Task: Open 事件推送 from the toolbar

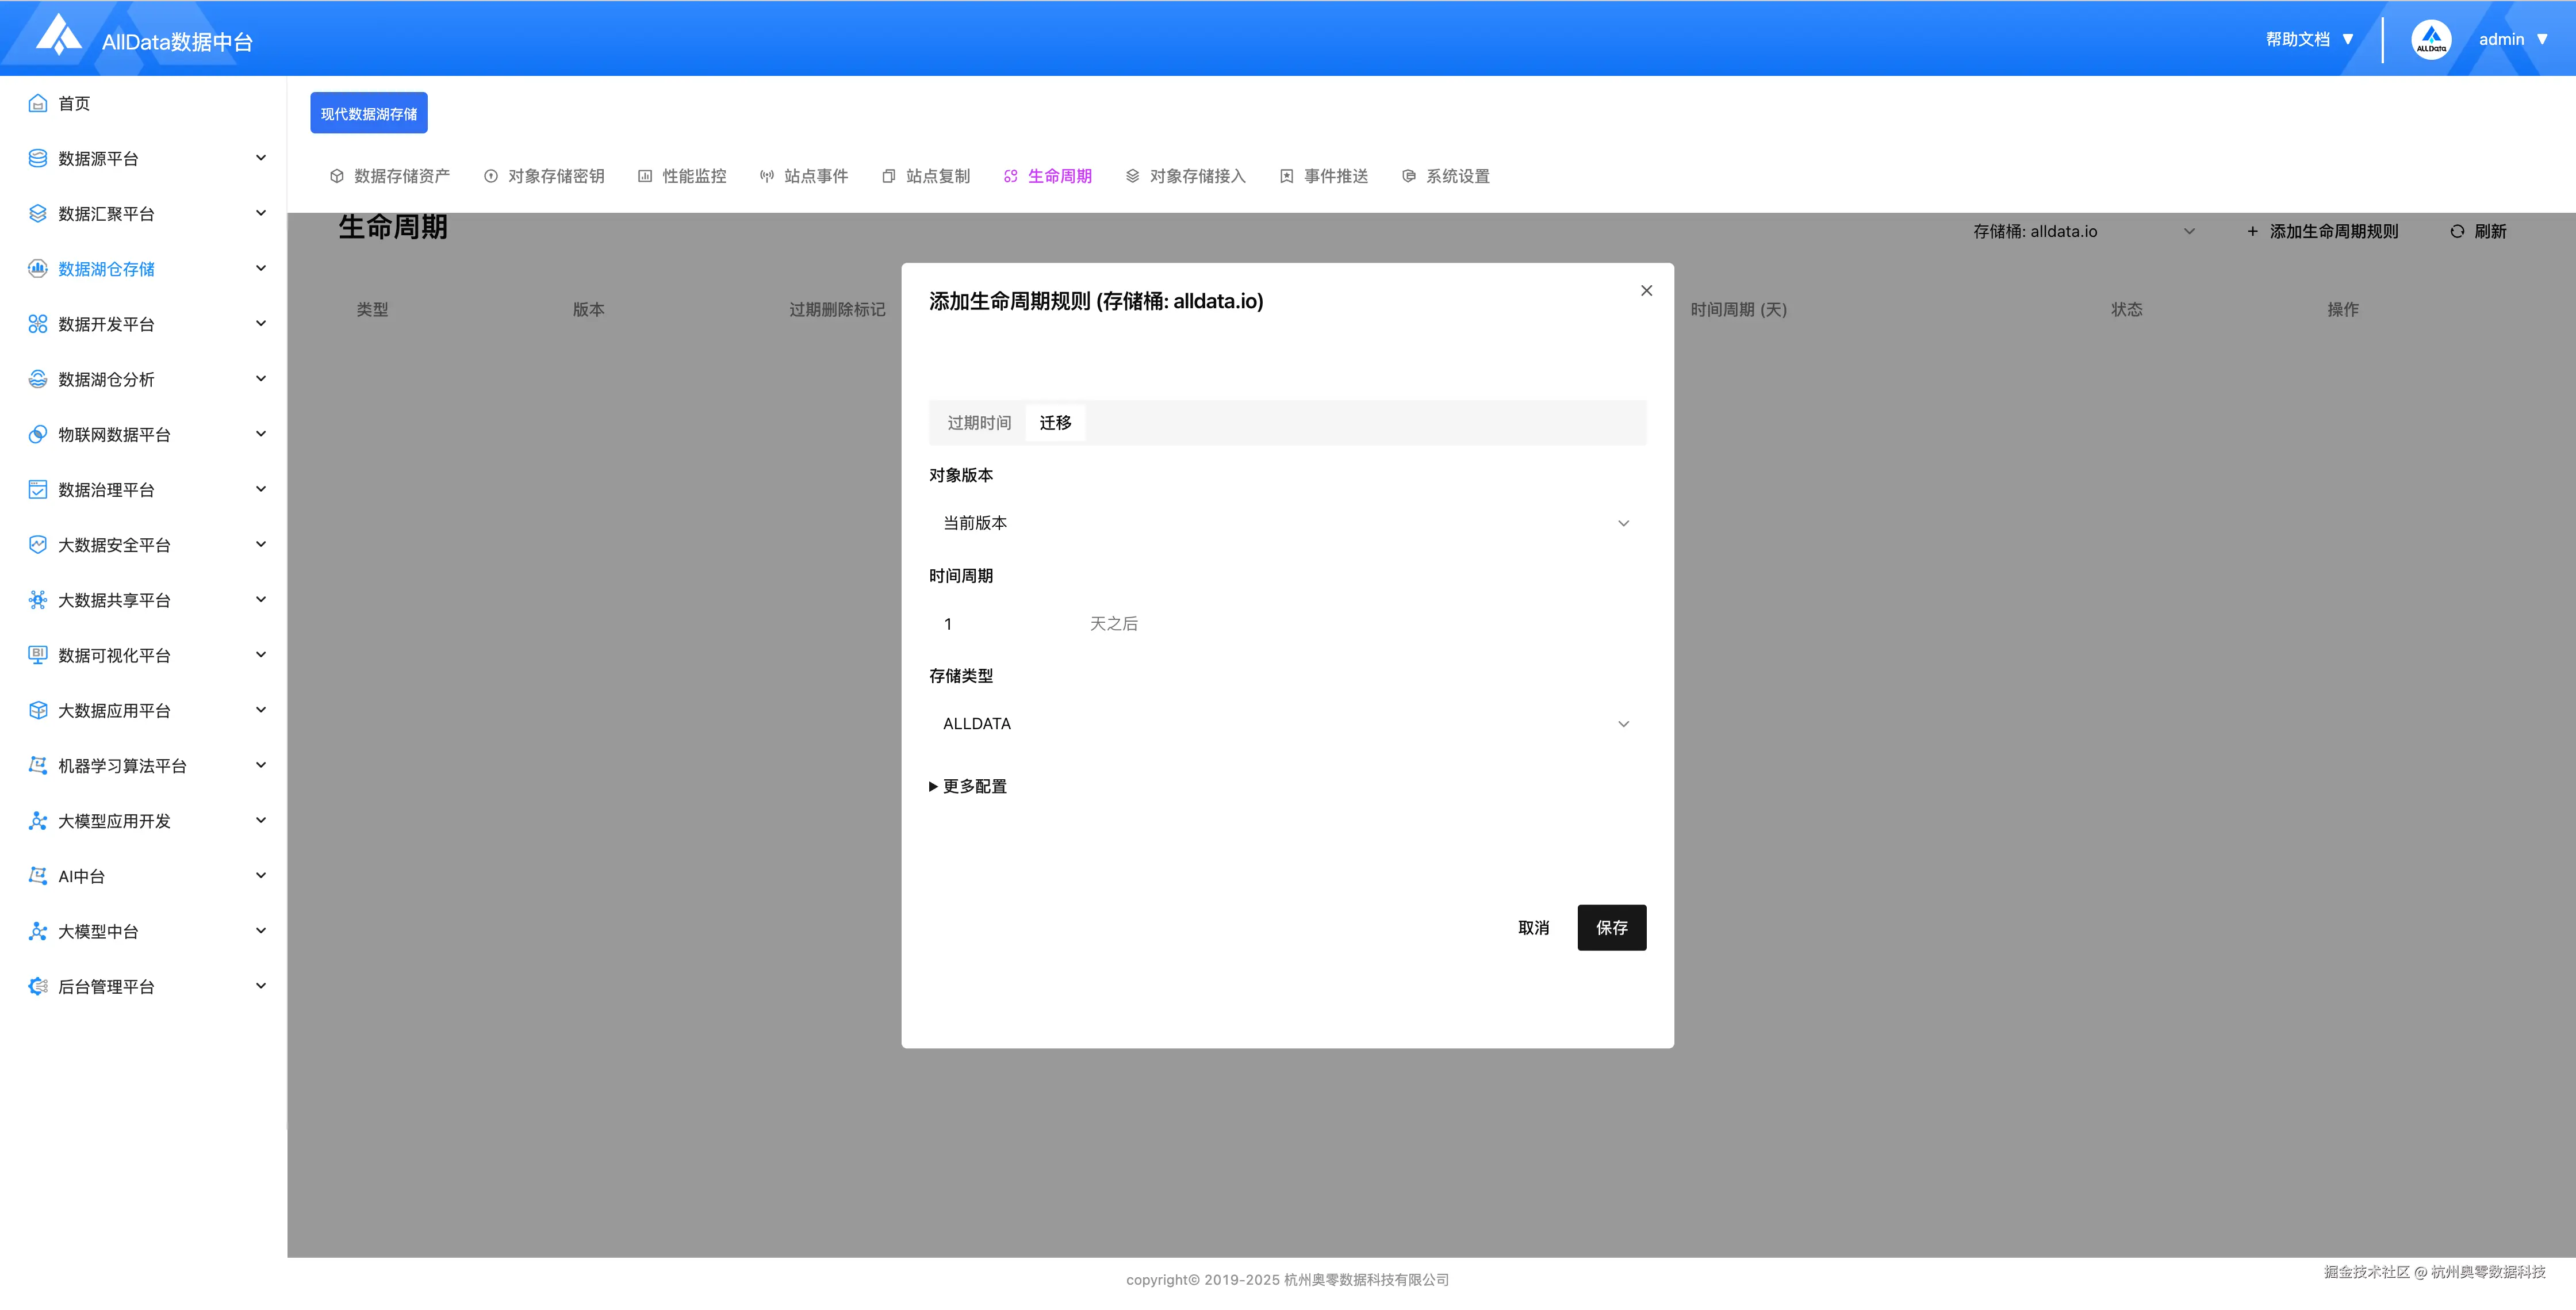Action: [1286, 175]
